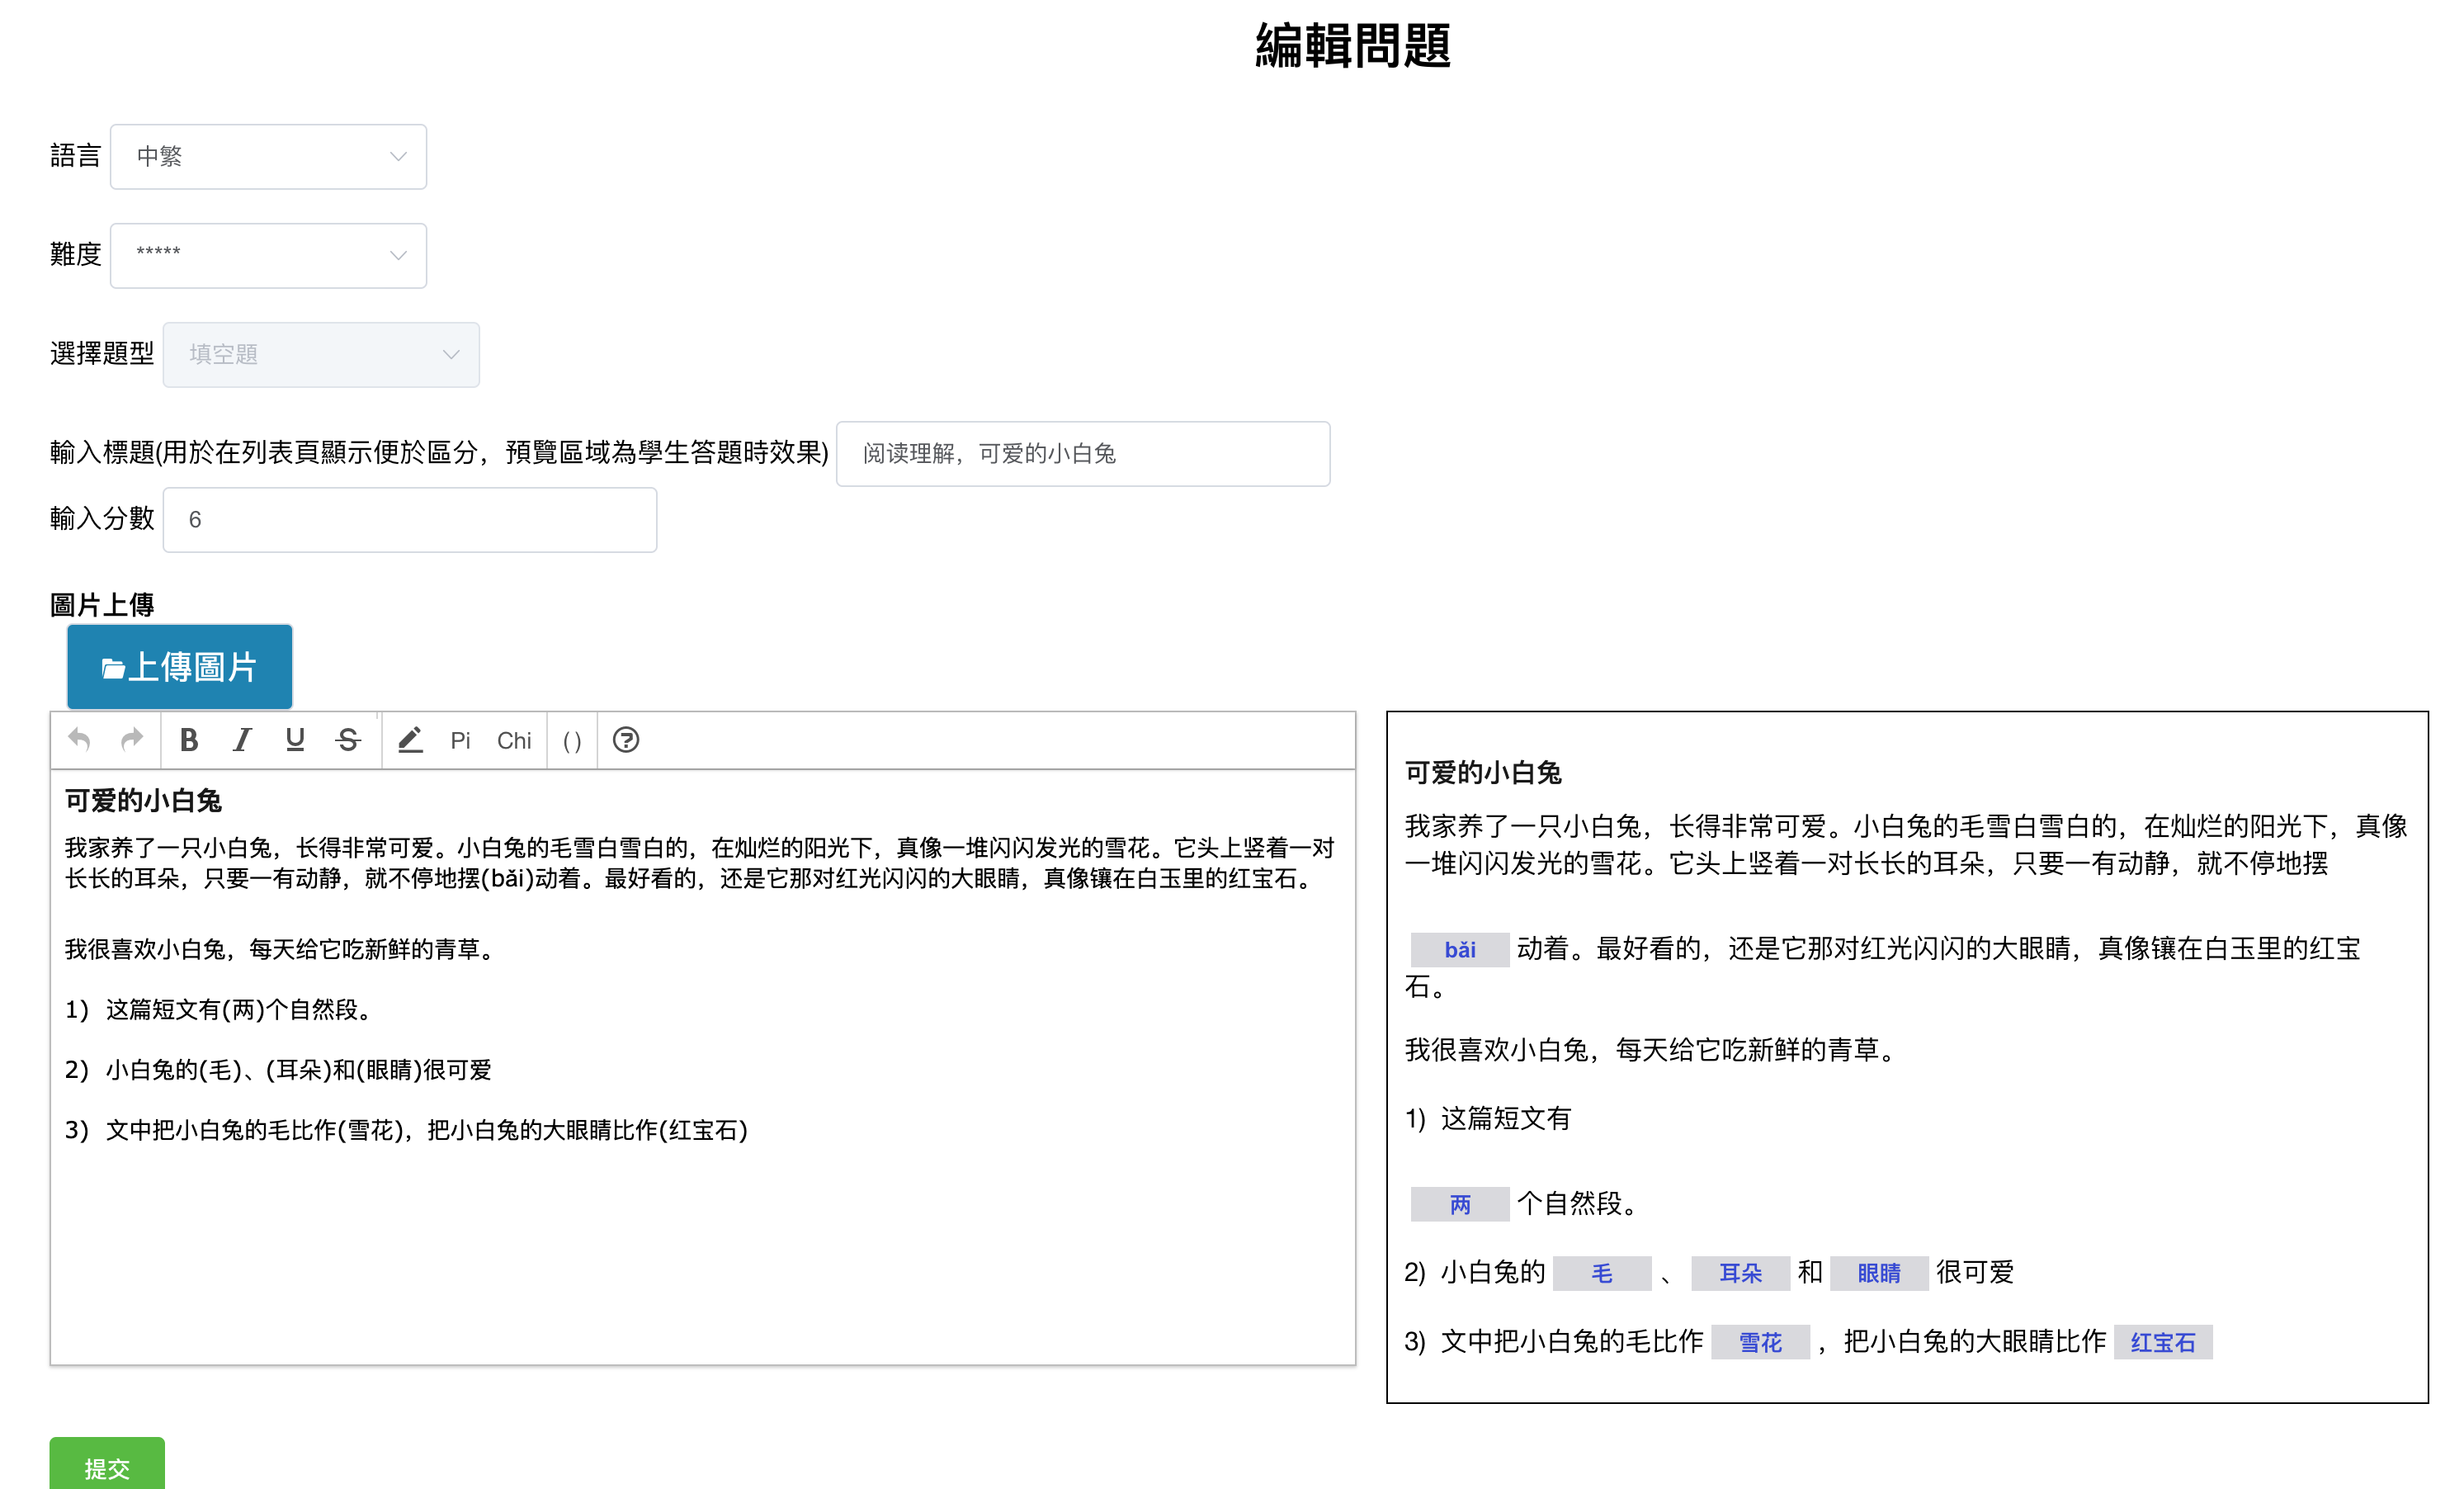Click the page heading 編輯問題
Viewport: 2464px width, 1489px height.
1353,46
